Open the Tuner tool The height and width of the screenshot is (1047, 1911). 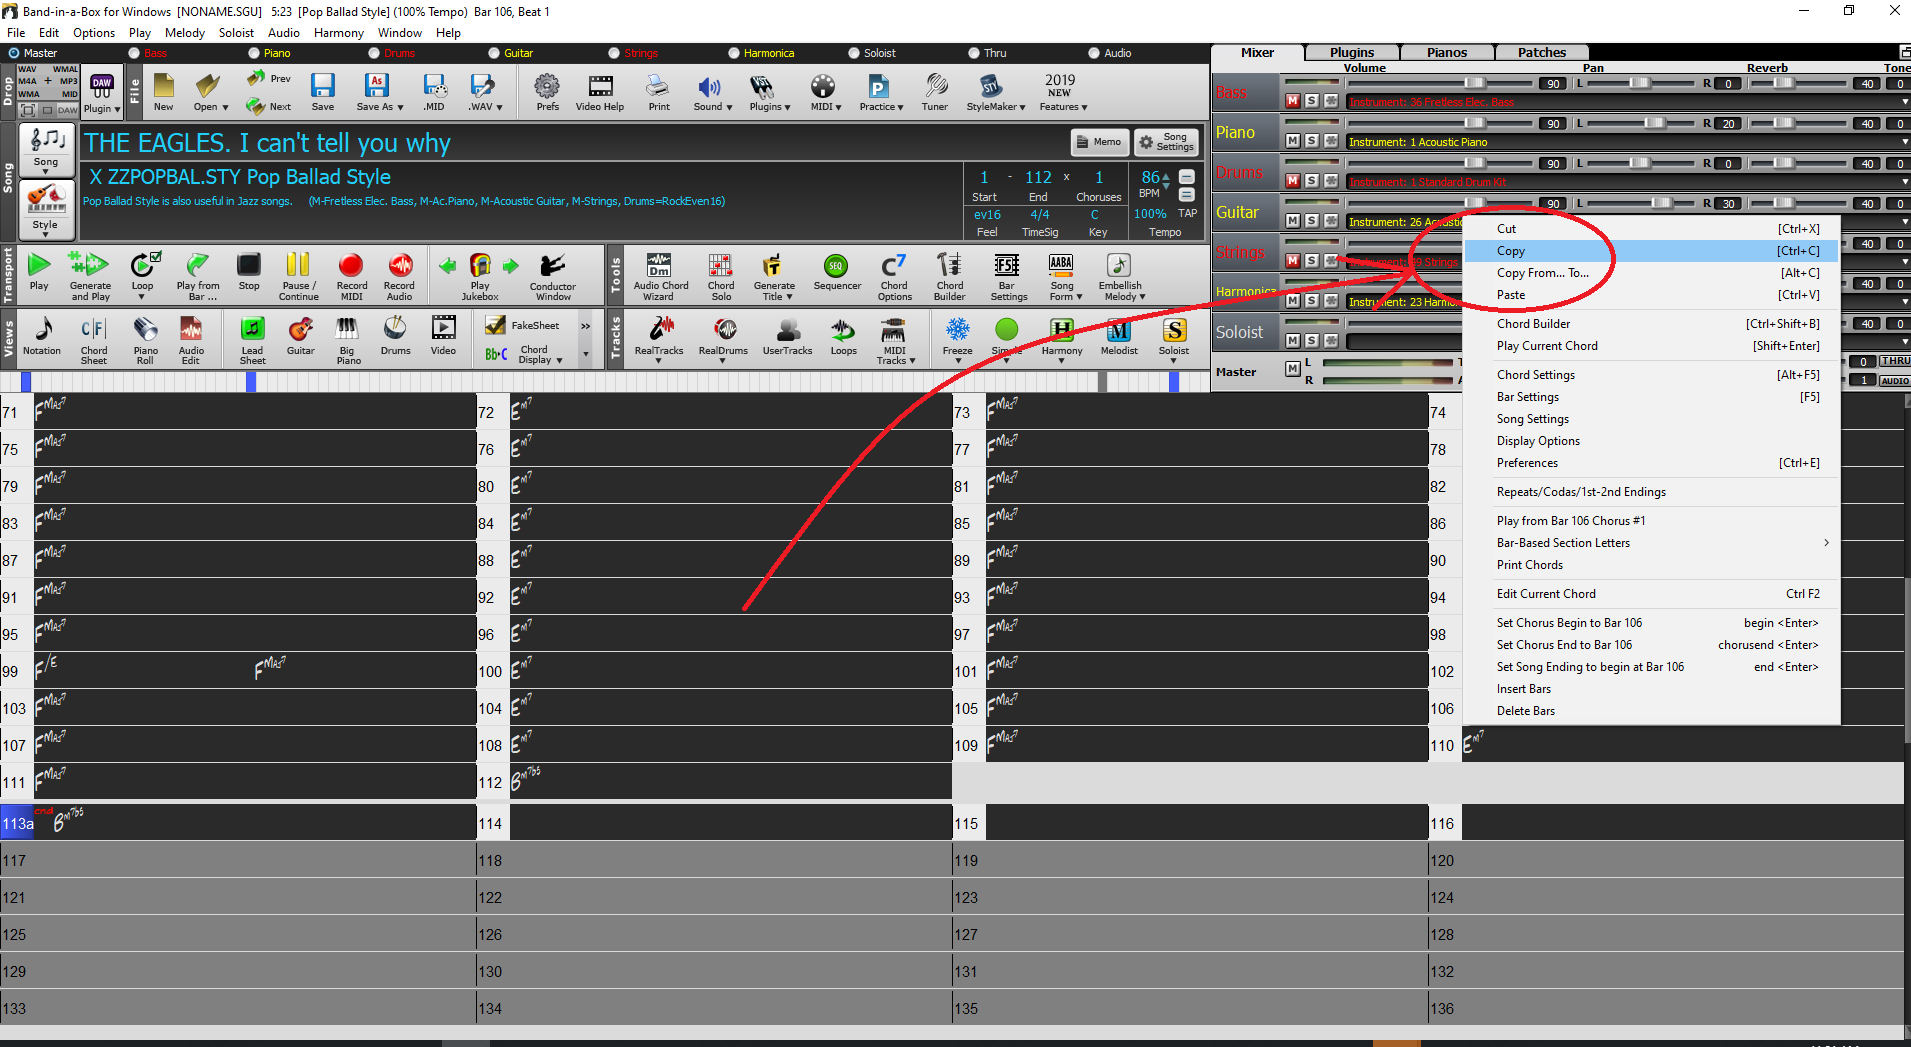(x=935, y=92)
